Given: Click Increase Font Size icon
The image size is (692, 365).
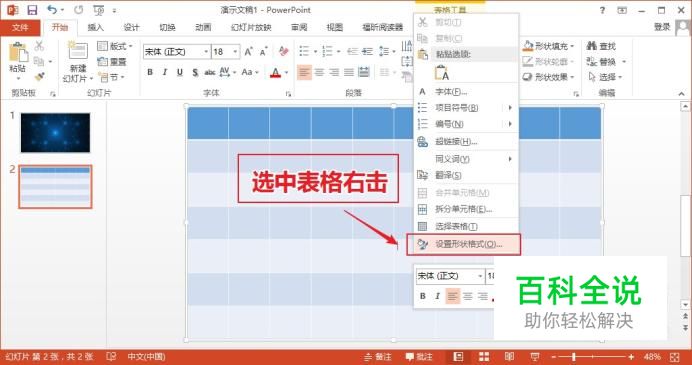Looking at the screenshot, I should 248,52.
